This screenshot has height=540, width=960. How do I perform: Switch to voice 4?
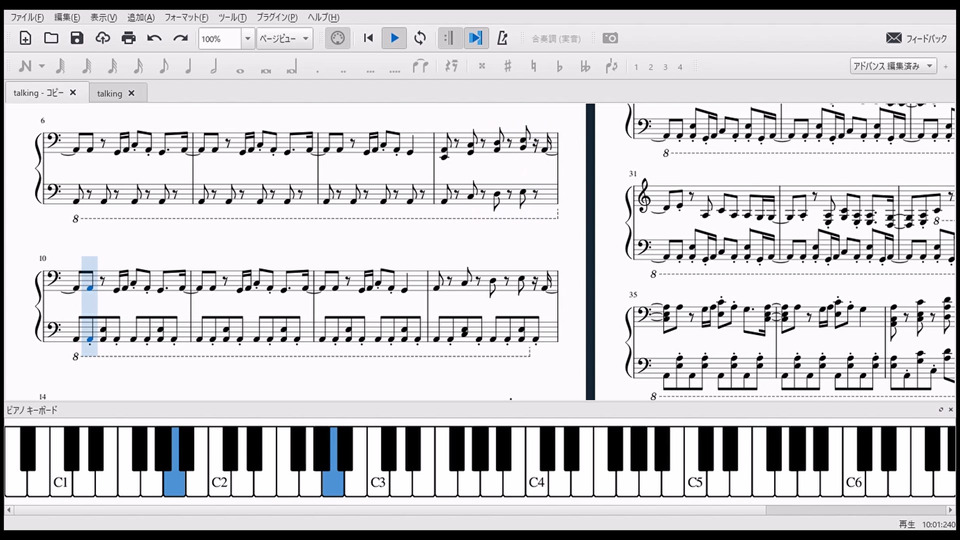(680, 67)
